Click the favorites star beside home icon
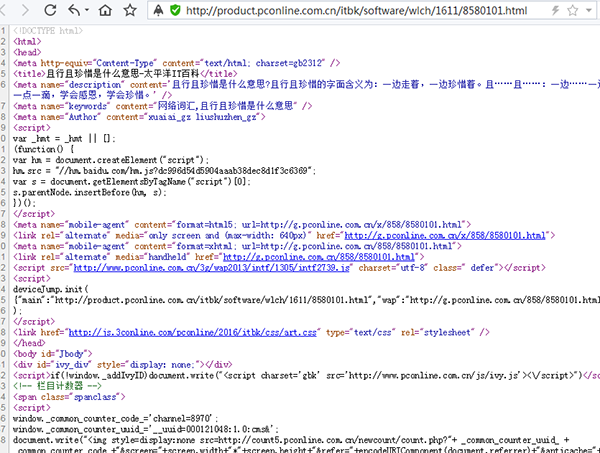This screenshot has height=453, width=600. click(x=130, y=10)
